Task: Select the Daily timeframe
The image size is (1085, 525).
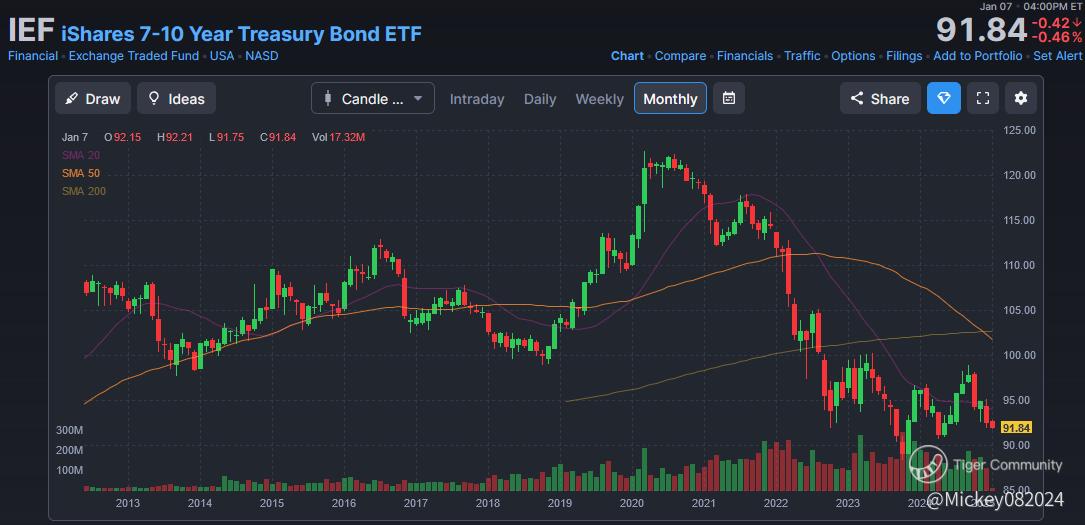Action: tap(540, 99)
